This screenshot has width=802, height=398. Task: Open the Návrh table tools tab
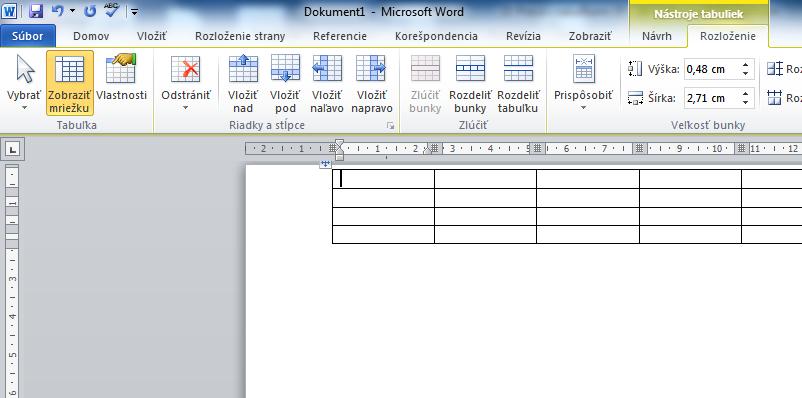(657, 36)
